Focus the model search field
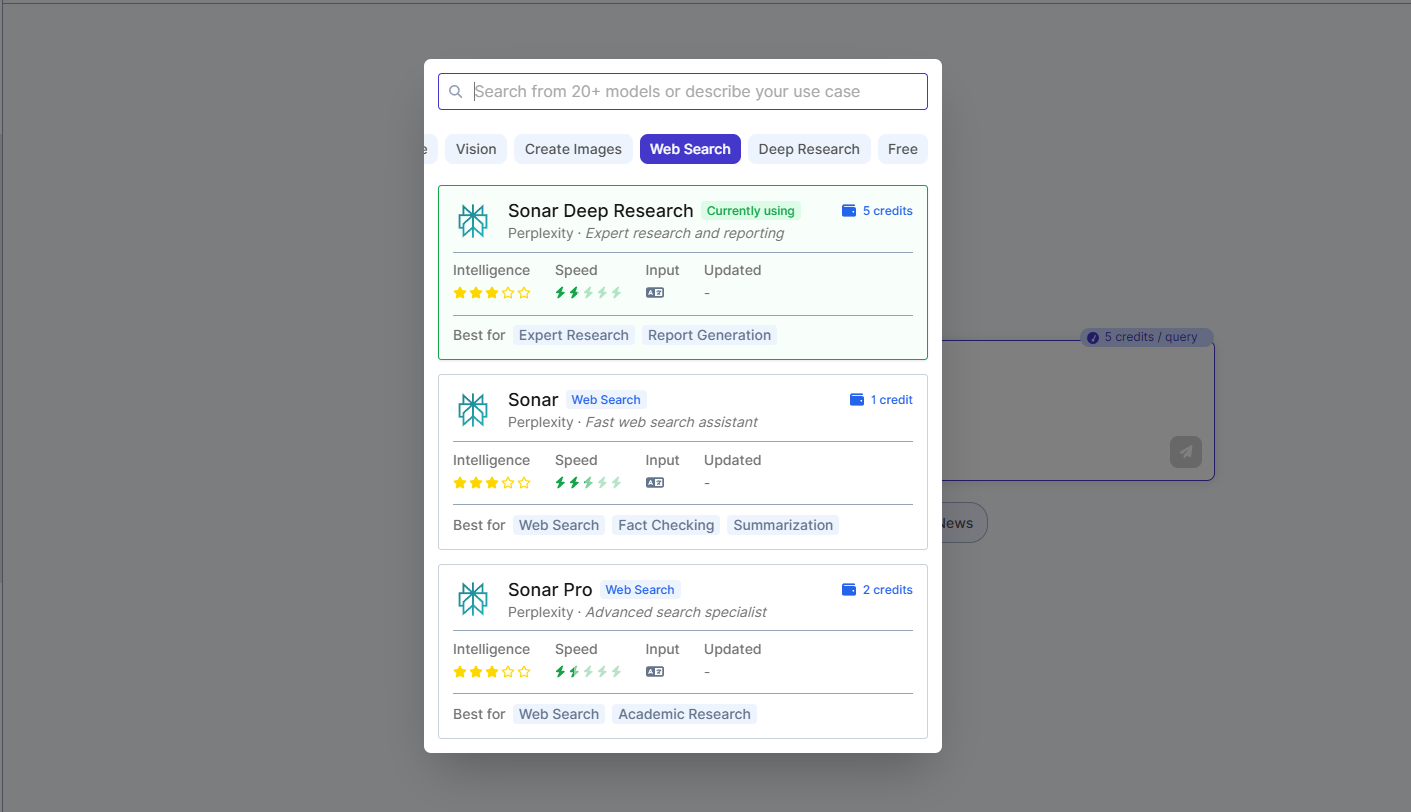Screen dimensions: 1411x812 click(x=690, y=92)
